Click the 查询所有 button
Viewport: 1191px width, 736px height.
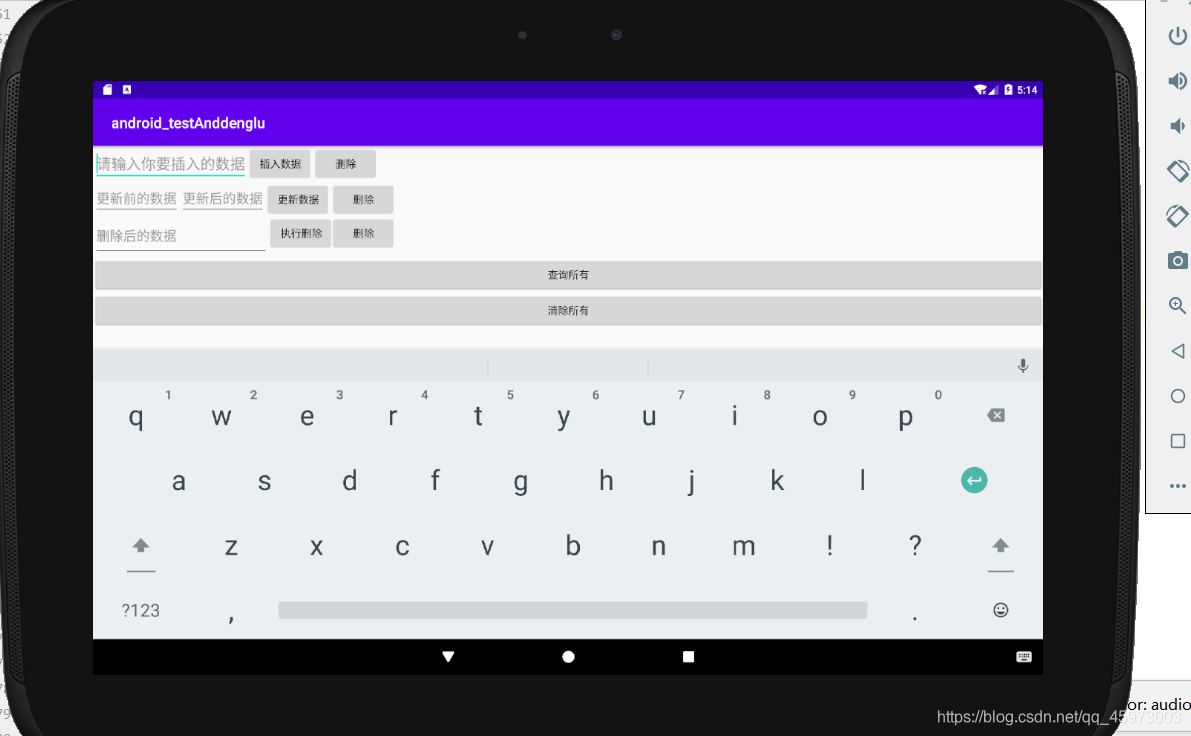pyautogui.click(x=568, y=275)
